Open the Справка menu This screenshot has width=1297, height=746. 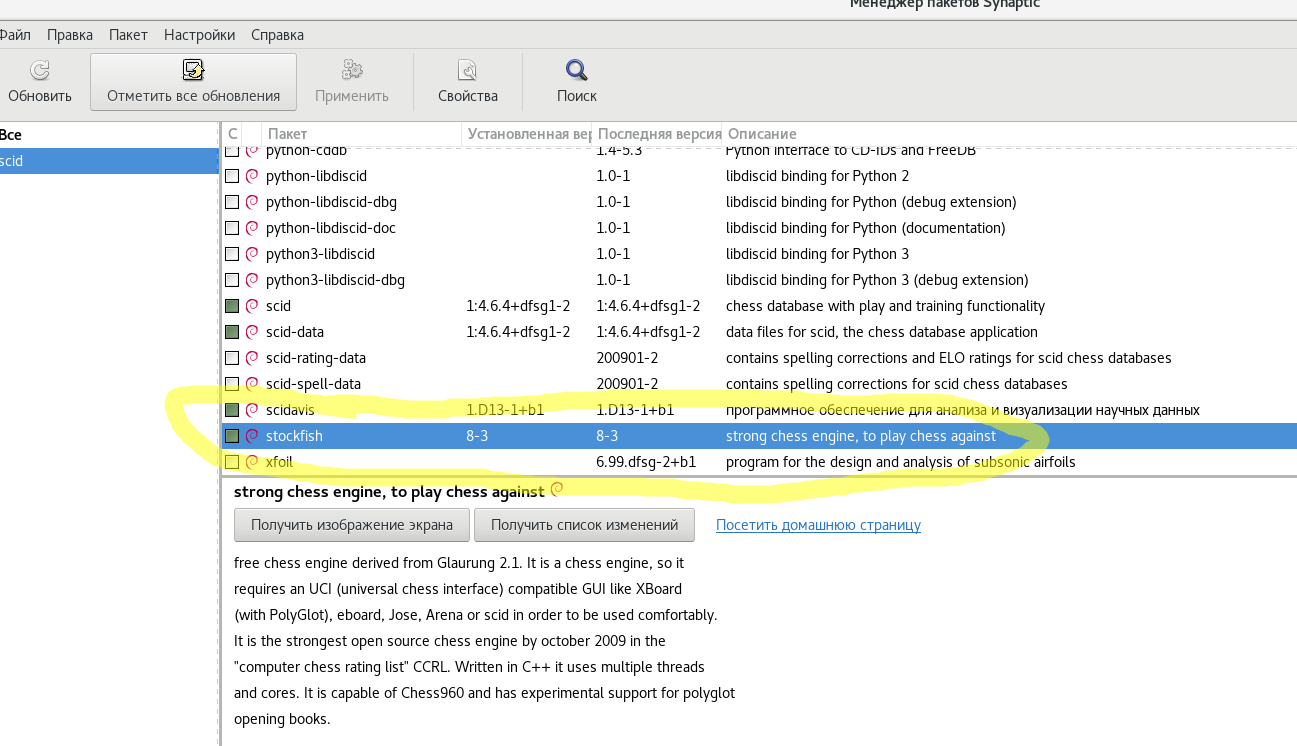click(x=277, y=35)
